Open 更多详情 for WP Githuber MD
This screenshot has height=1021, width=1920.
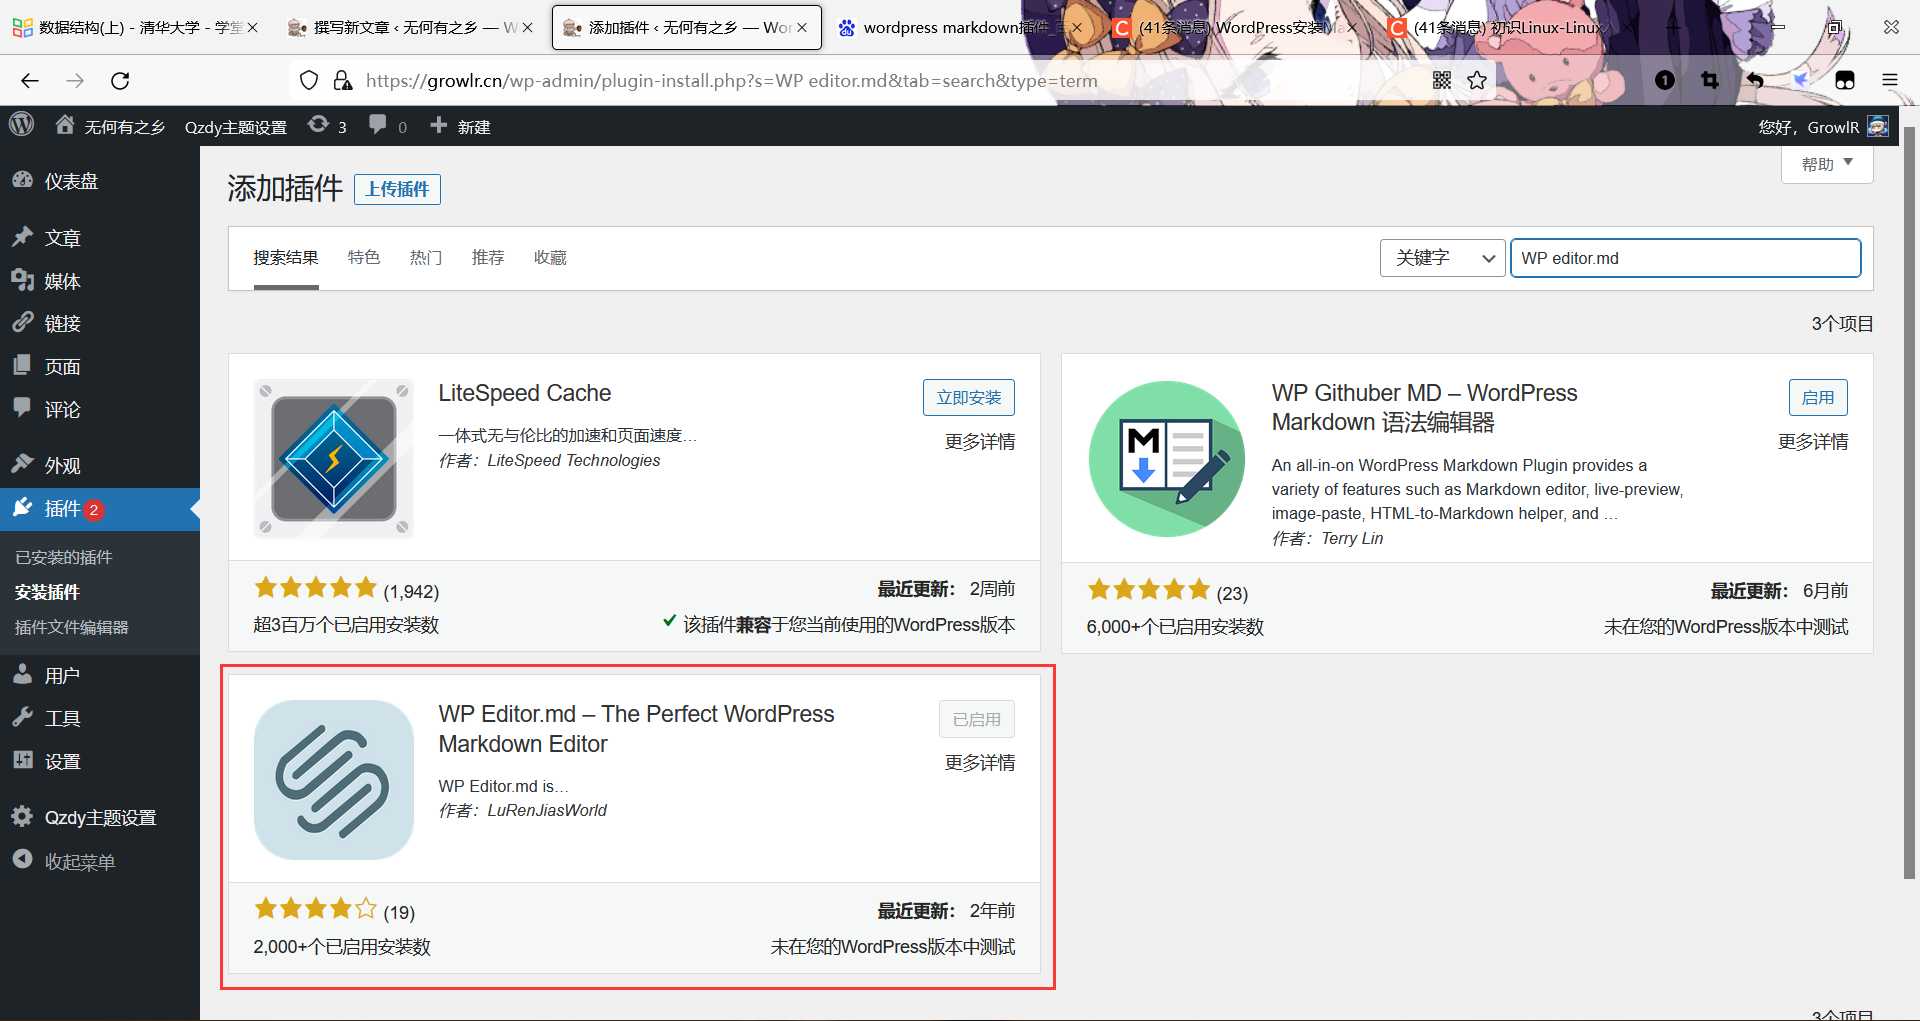pyautogui.click(x=1812, y=442)
